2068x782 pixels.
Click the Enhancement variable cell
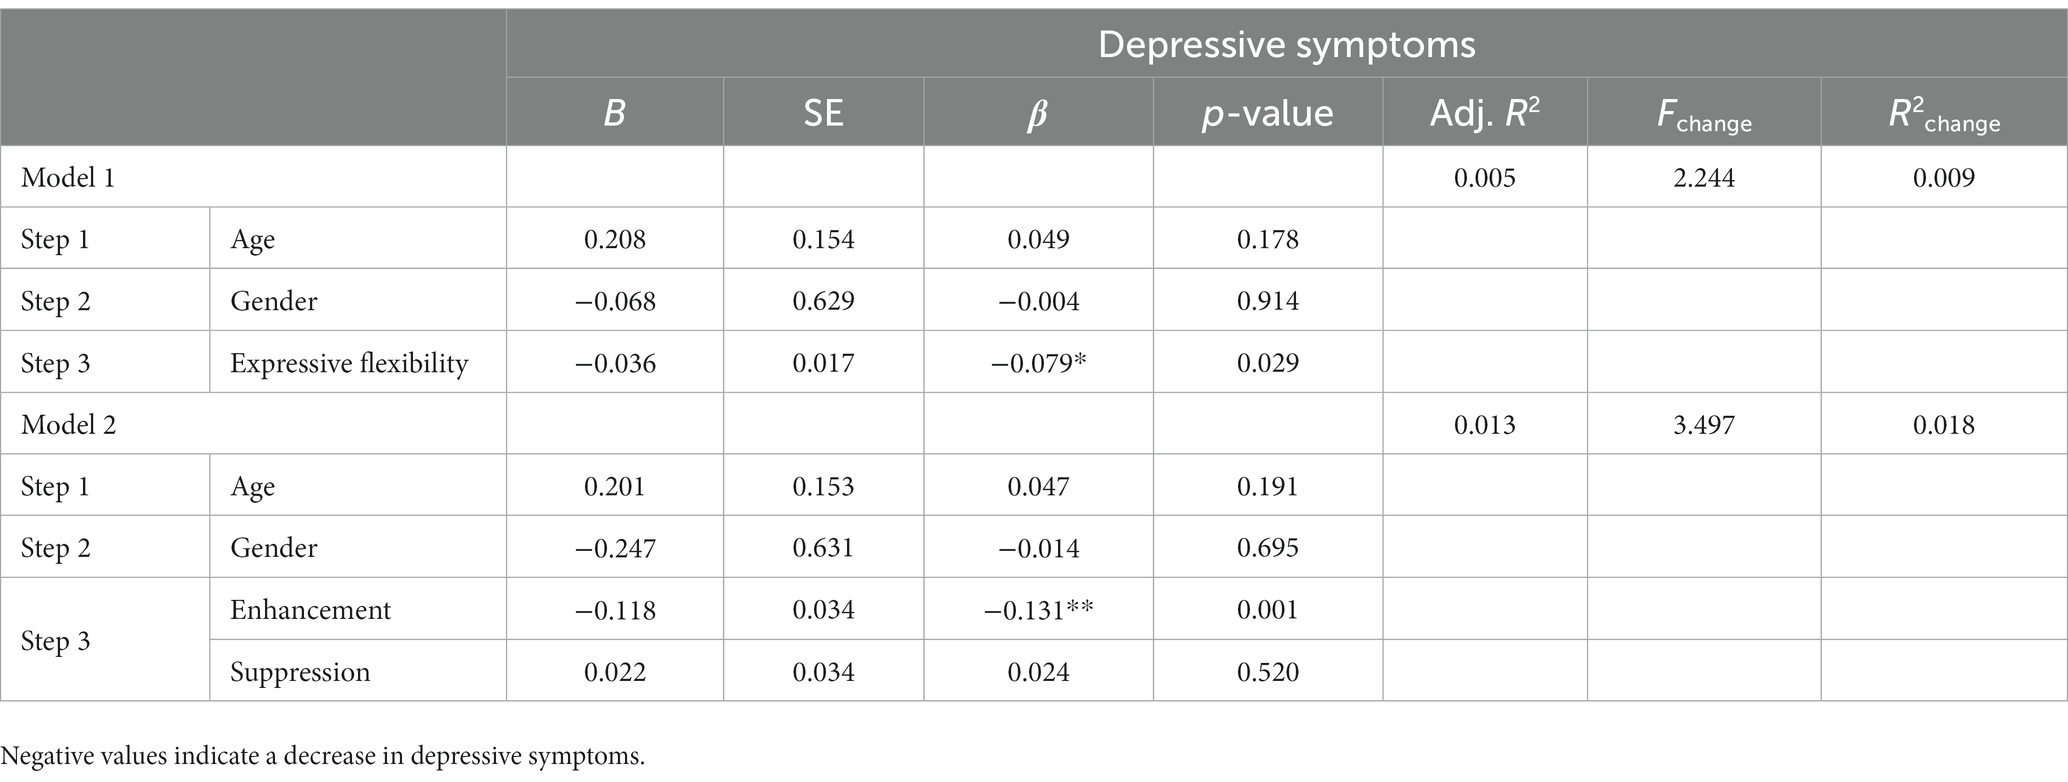[x=310, y=610]
